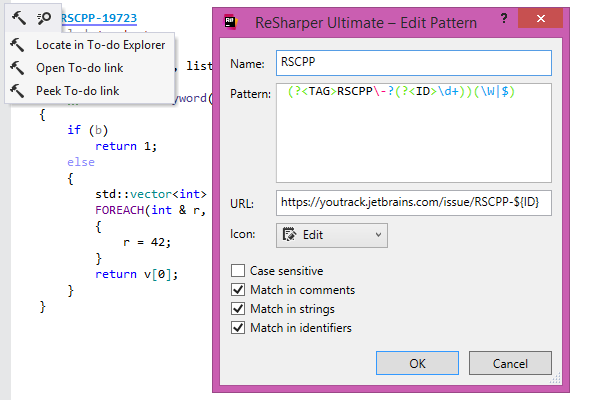This screenshot has height=400, width=600.
Task: Focus the Name field containing RSCPP
Action: point(414,63)
